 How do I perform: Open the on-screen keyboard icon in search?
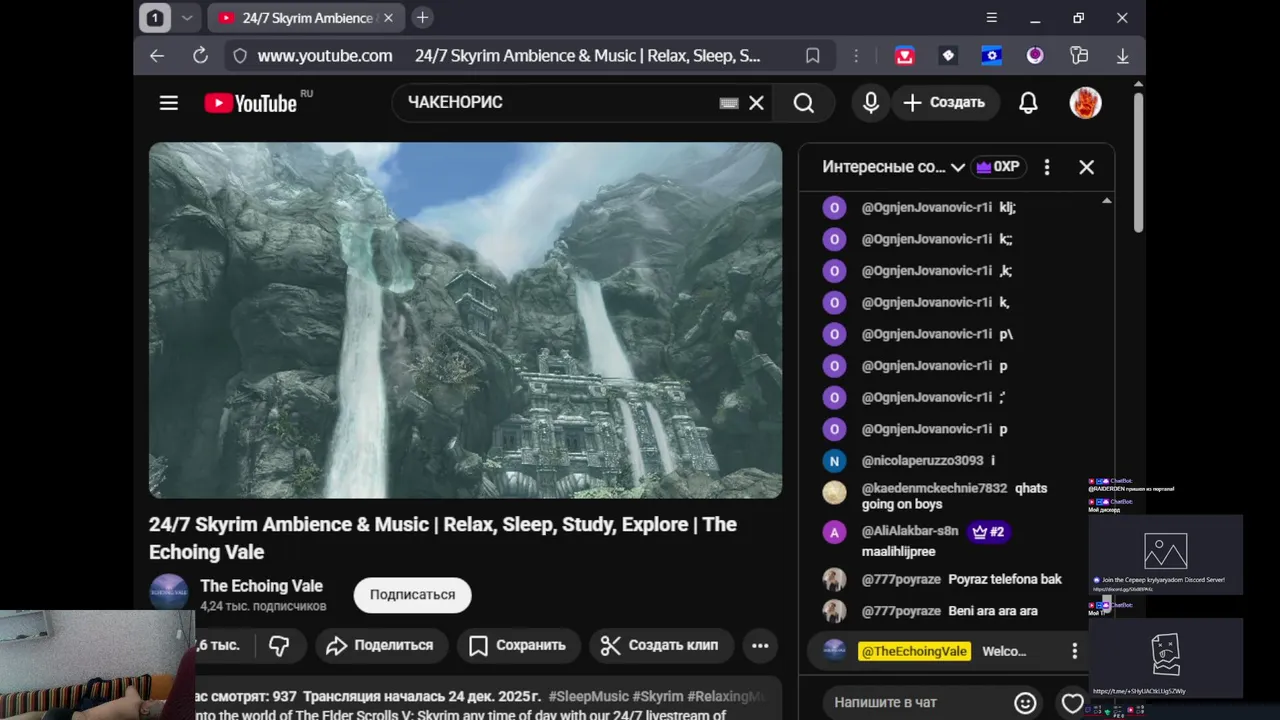point(729,103)
